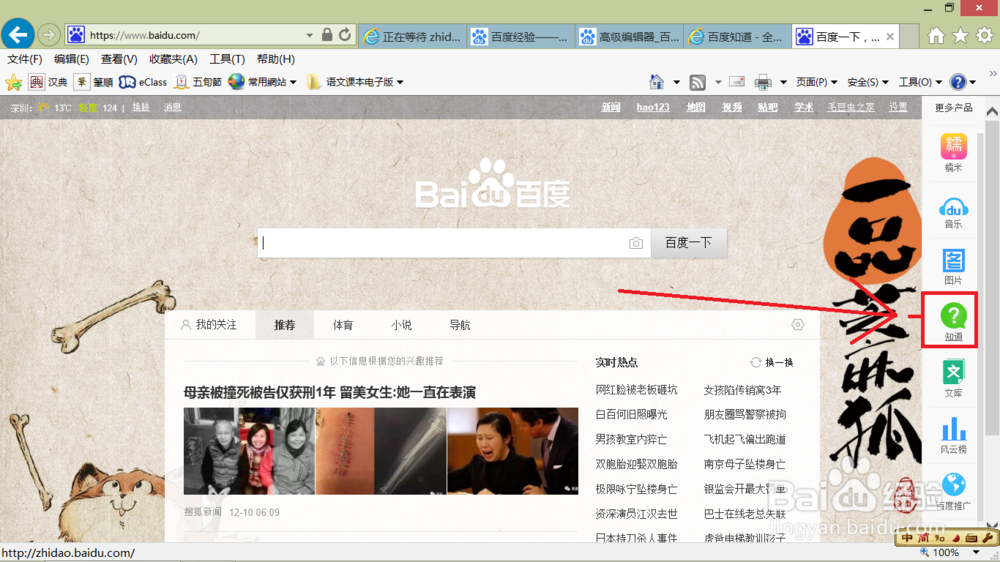Viewport: 1000px width, 562px height.
Task: Open the 母亲被撞死 news headline
Action: coord(330,392)
